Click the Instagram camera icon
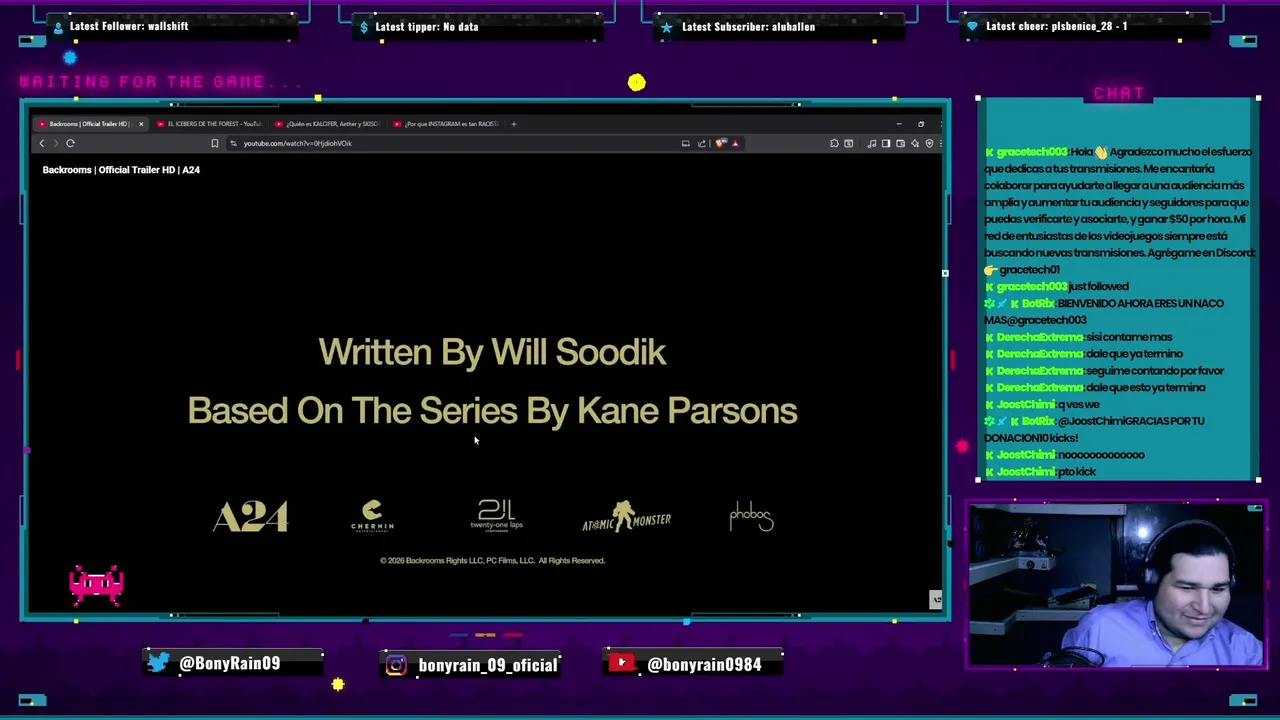The height and width of the screenshot is (720, 1280). tap(396, 665)
